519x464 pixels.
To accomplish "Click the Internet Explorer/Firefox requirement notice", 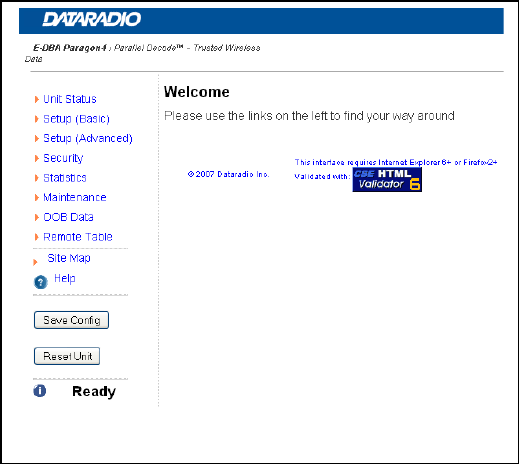I will click(x=396, y=162).
